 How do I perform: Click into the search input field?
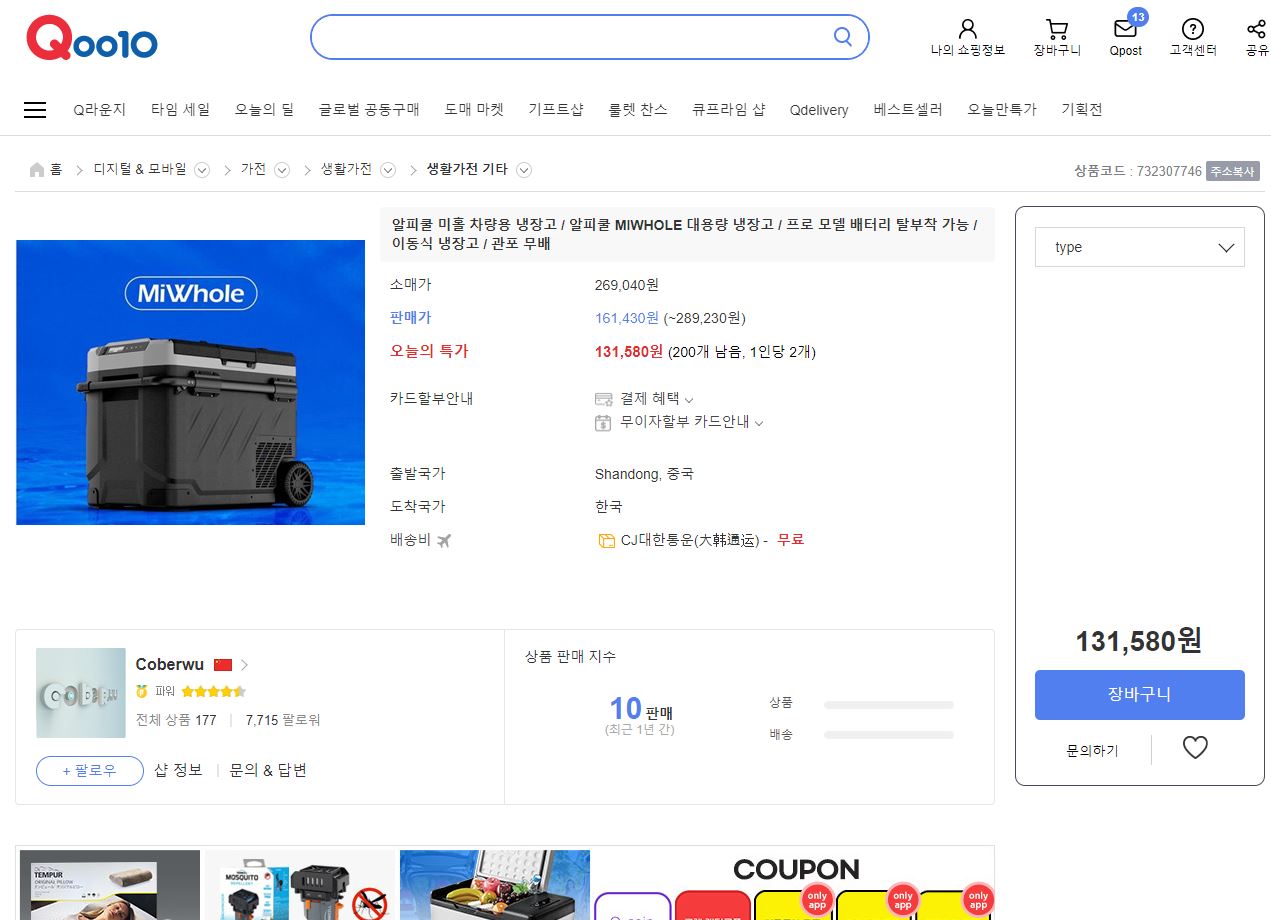[x=572, y=37]
